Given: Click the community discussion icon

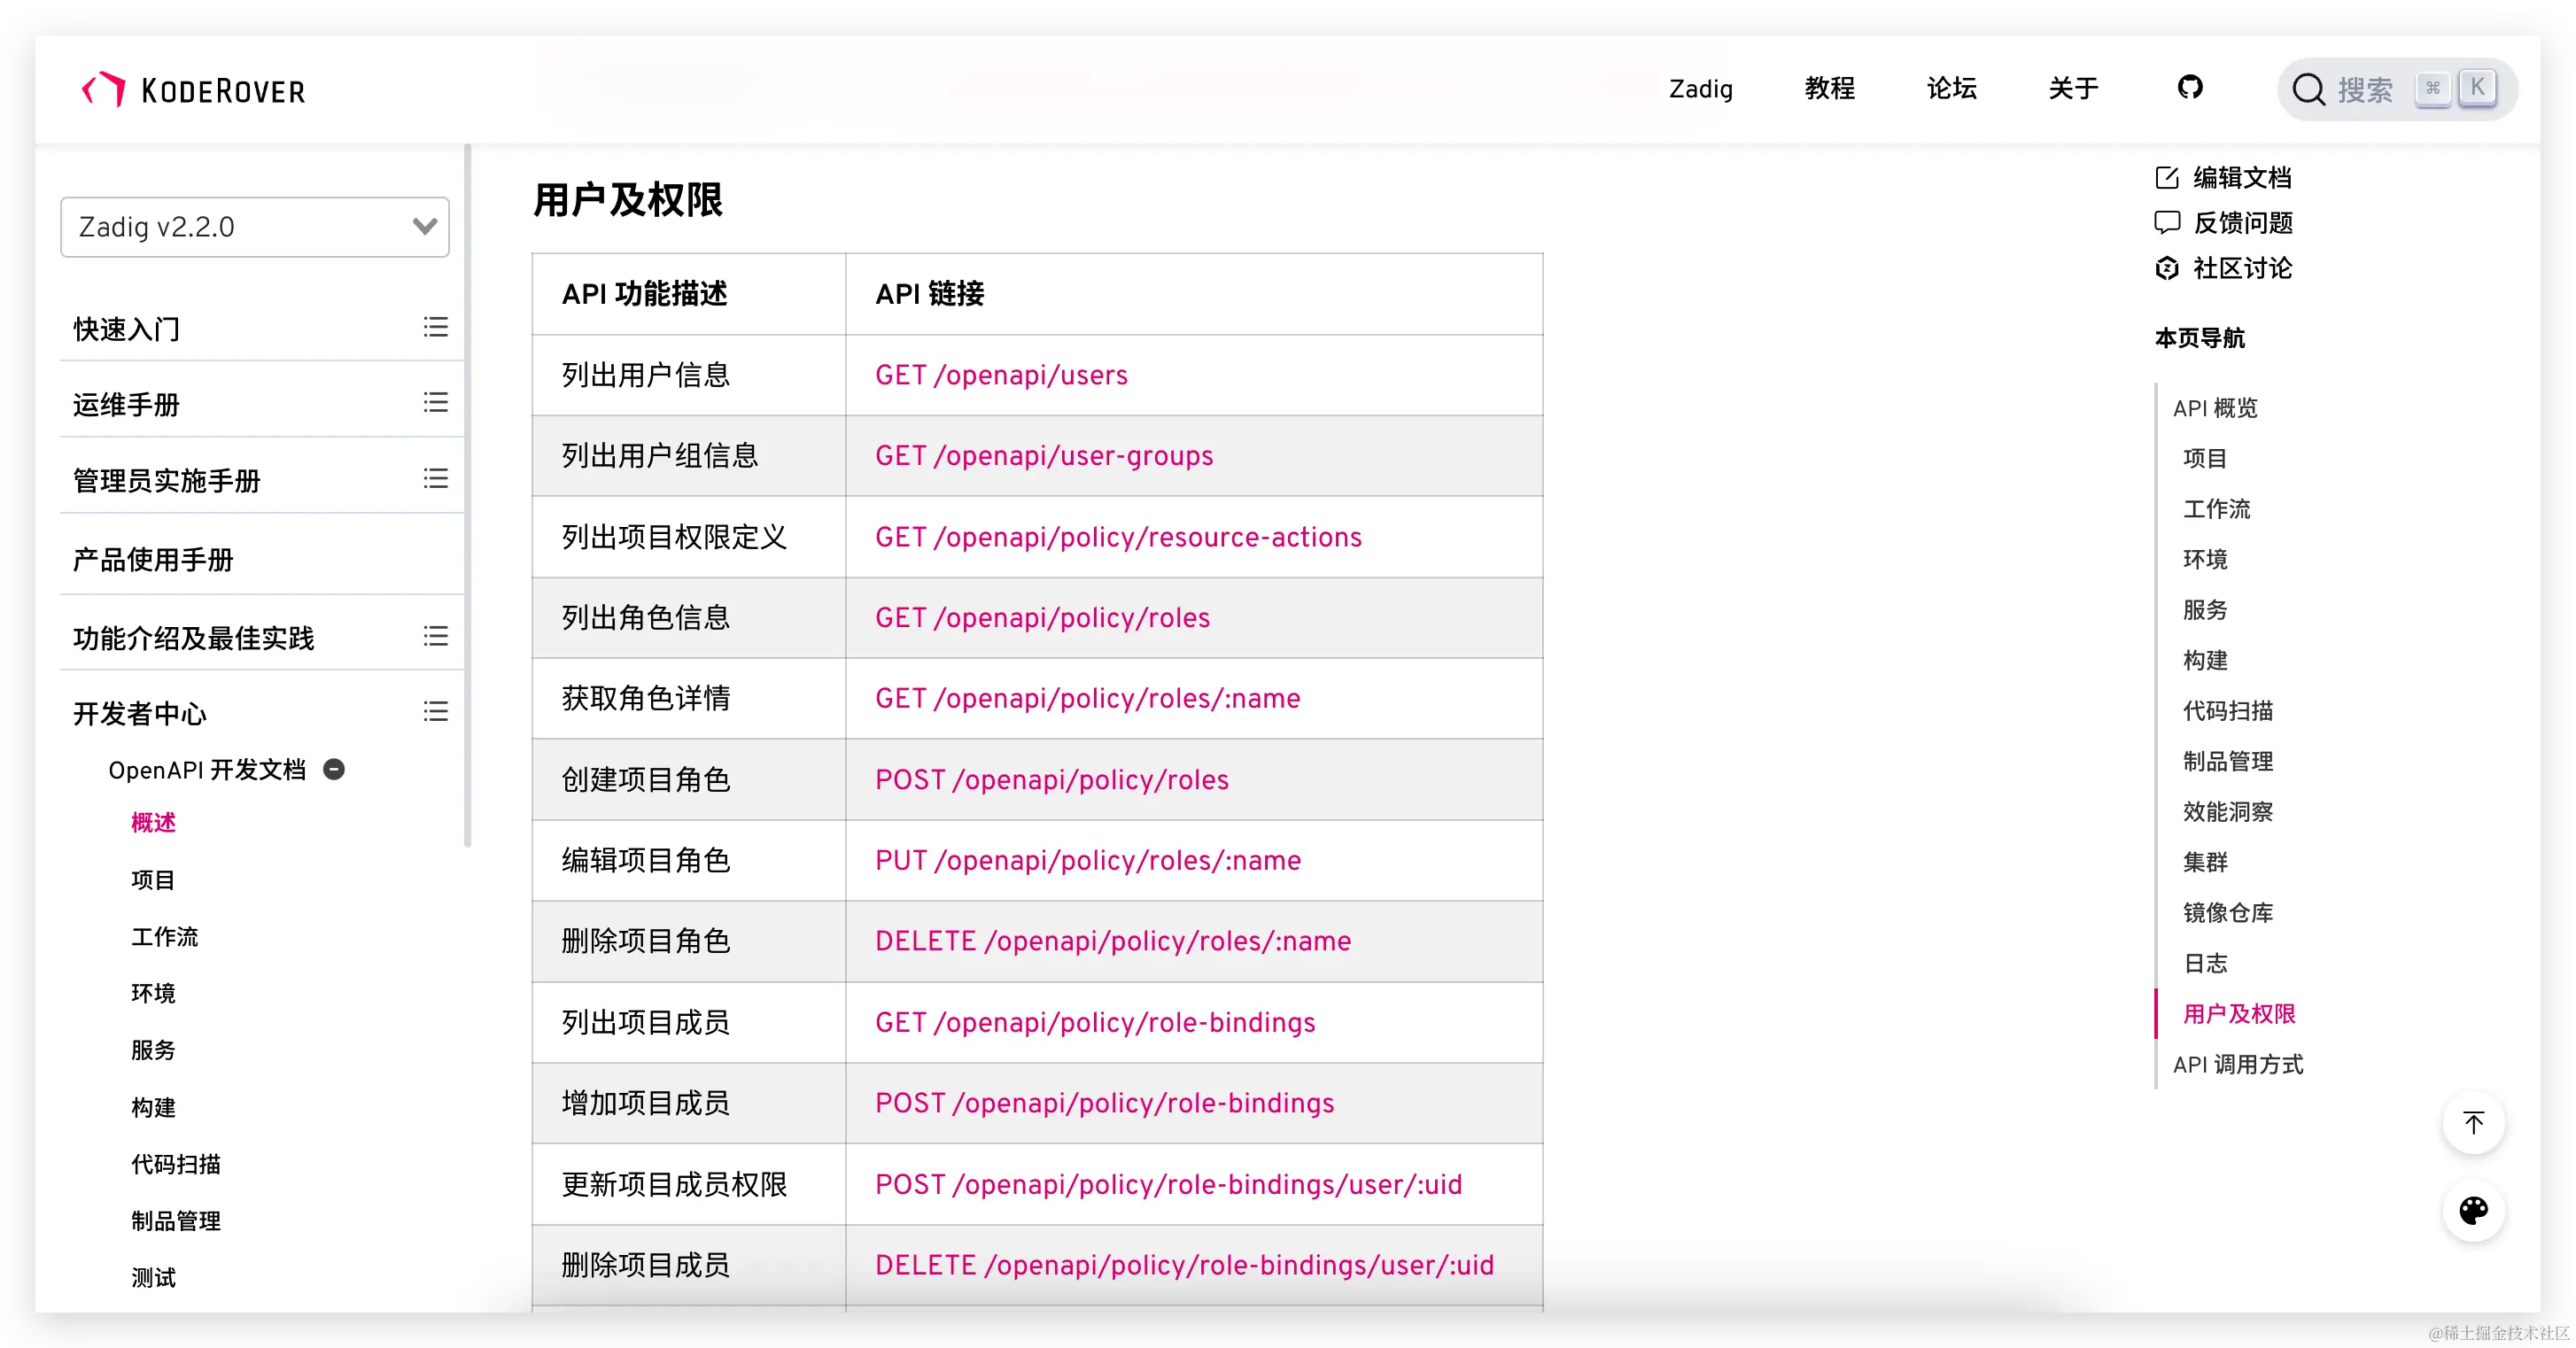Looking at the screenshot, I should coord(2166,268).
